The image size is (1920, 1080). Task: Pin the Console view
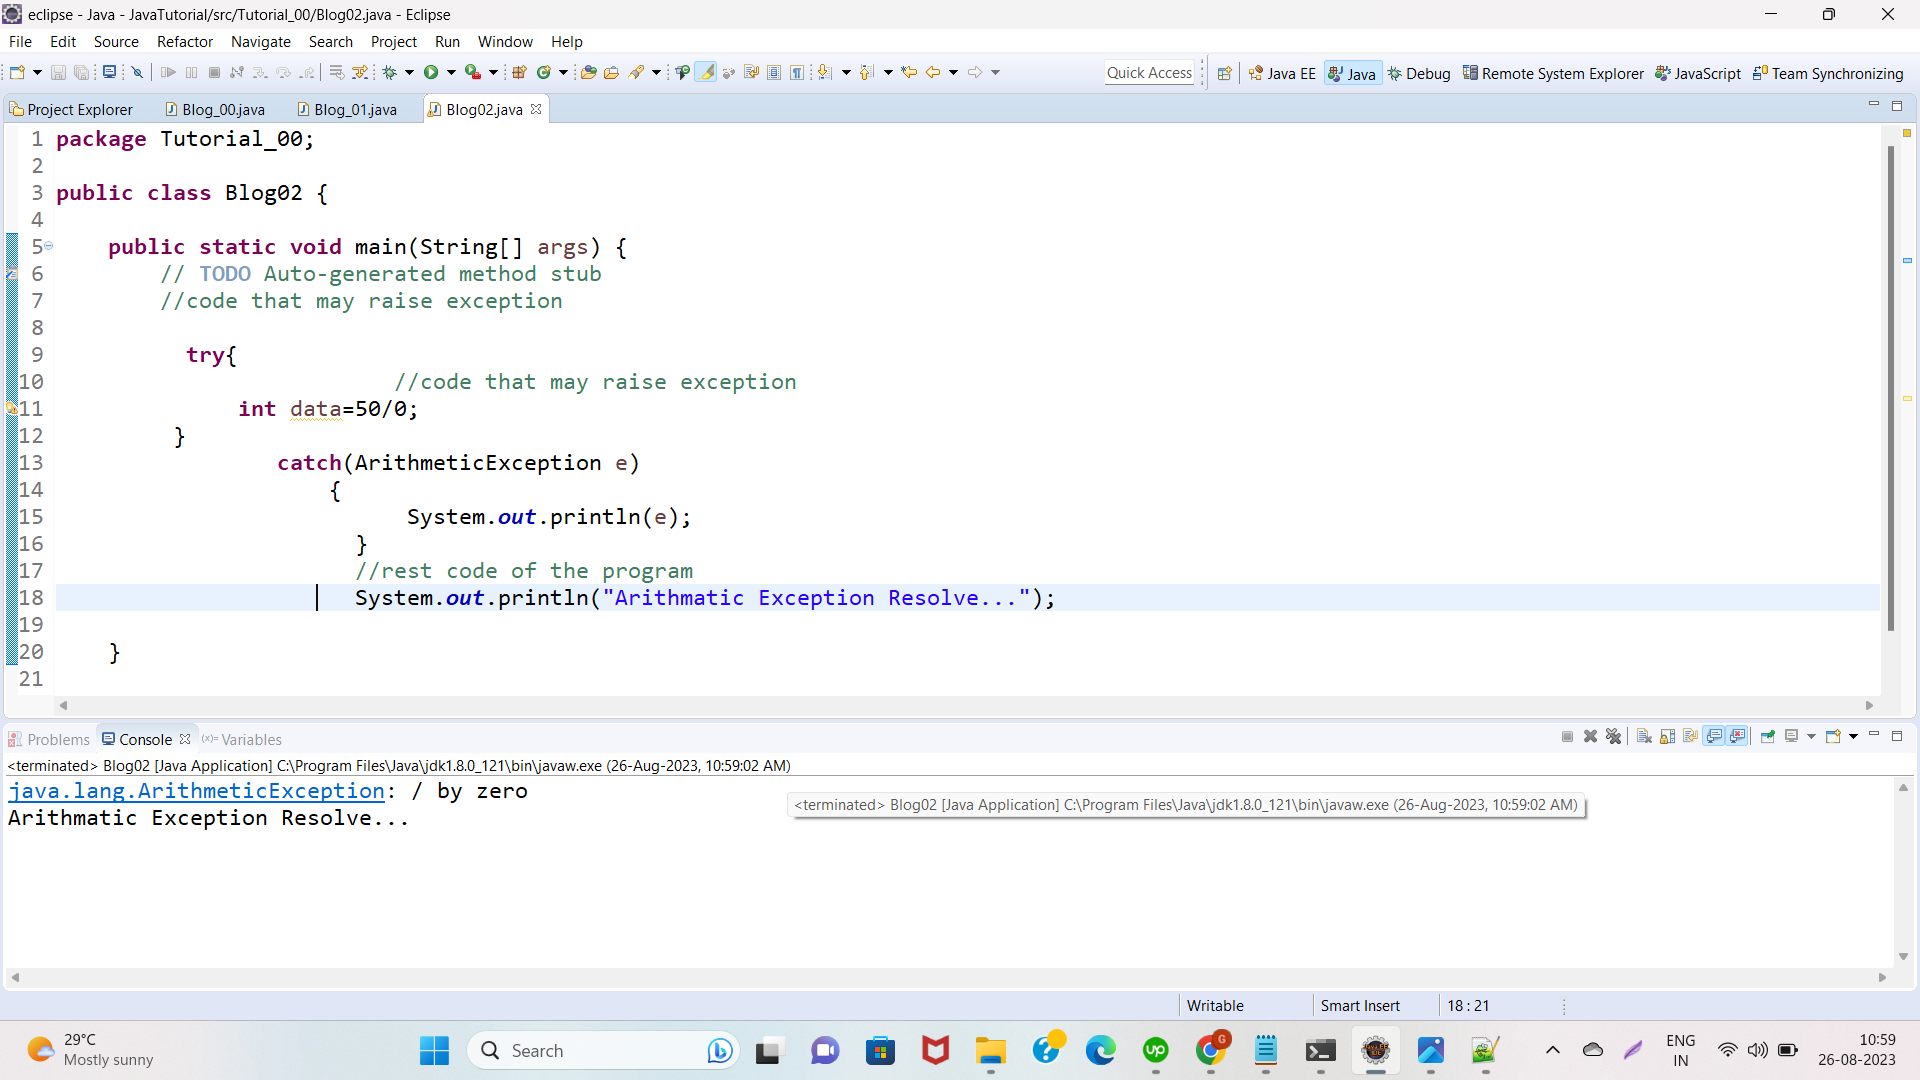[1768, 736]
